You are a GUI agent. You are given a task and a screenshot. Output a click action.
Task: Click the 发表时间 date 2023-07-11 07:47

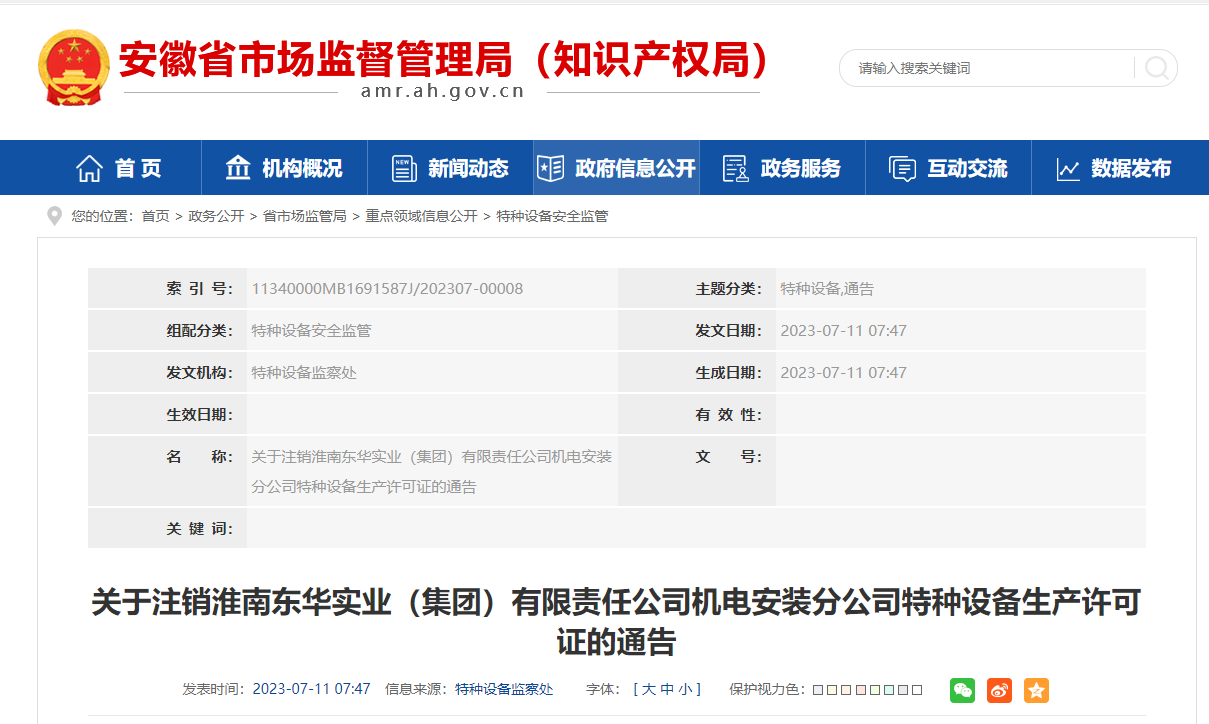click(x=311, y=689)
